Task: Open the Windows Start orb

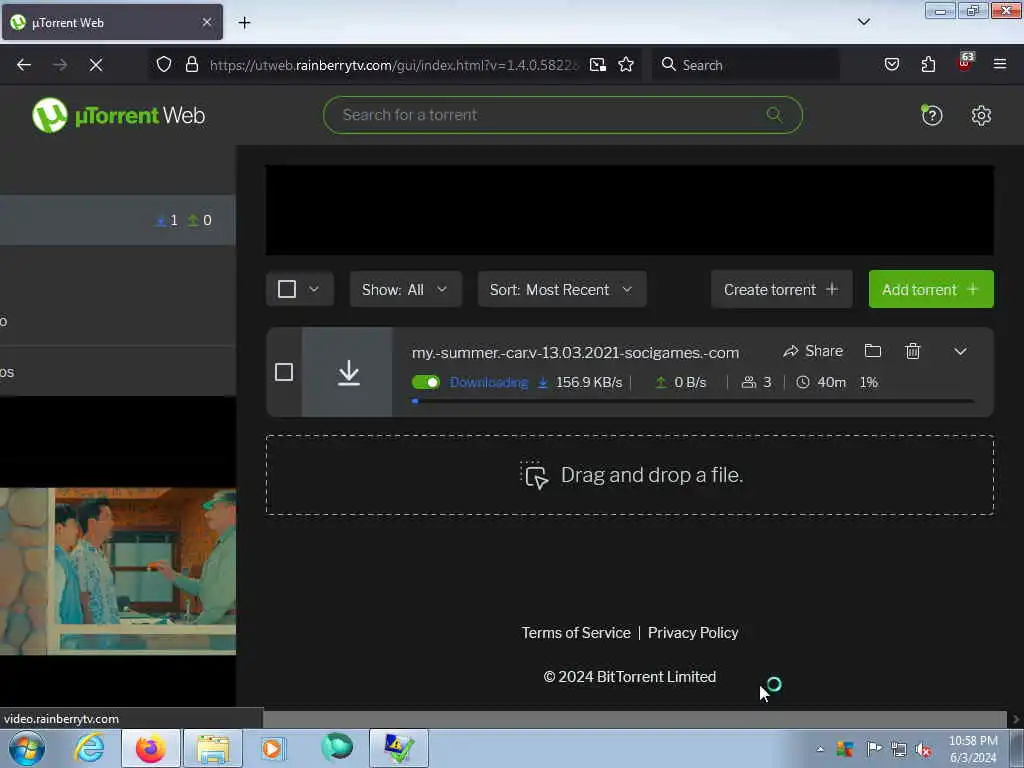Action: [26, 748]
